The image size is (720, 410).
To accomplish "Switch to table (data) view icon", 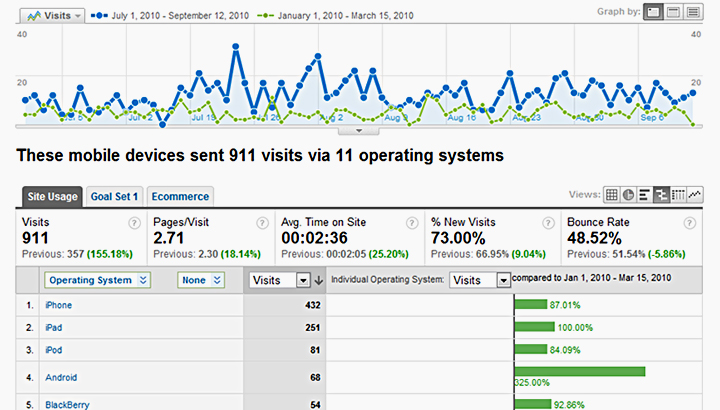I will (x=611, y=195).
